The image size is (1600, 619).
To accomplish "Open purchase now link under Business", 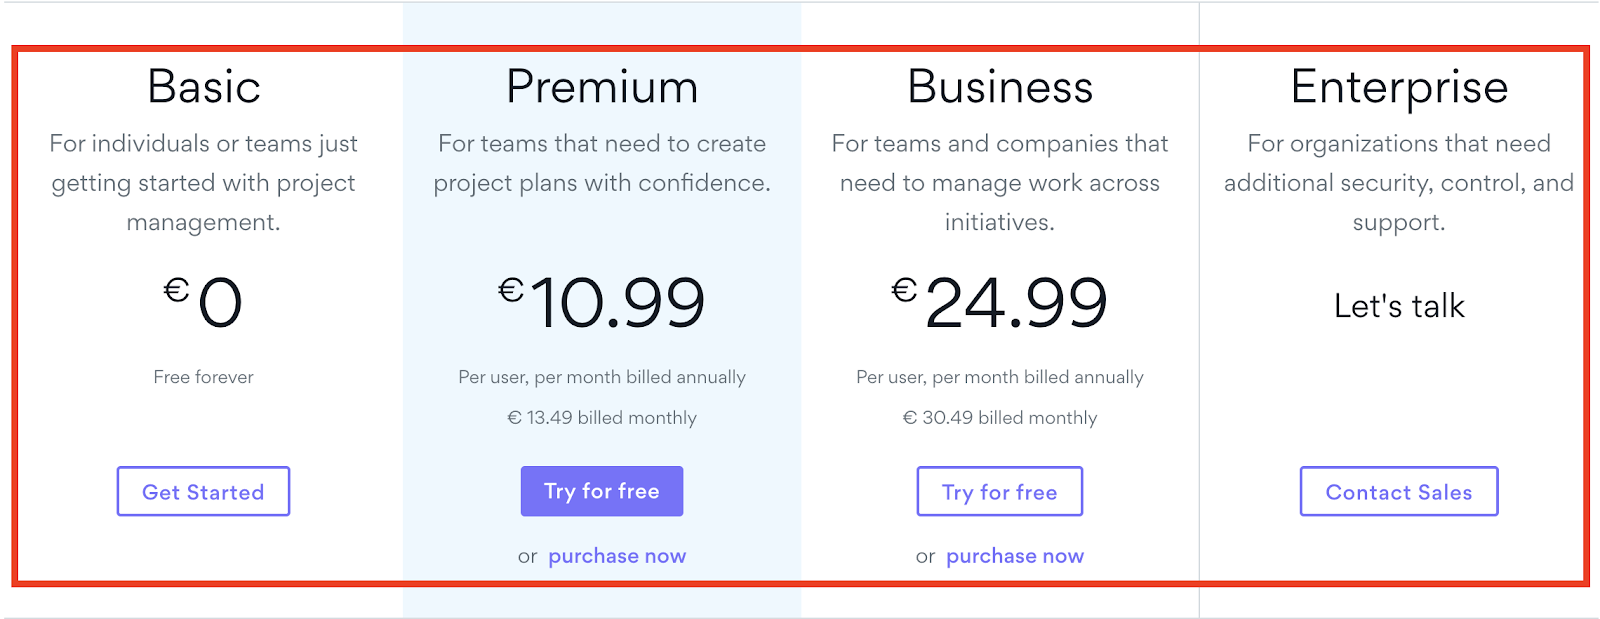I will pos(1015,556).
